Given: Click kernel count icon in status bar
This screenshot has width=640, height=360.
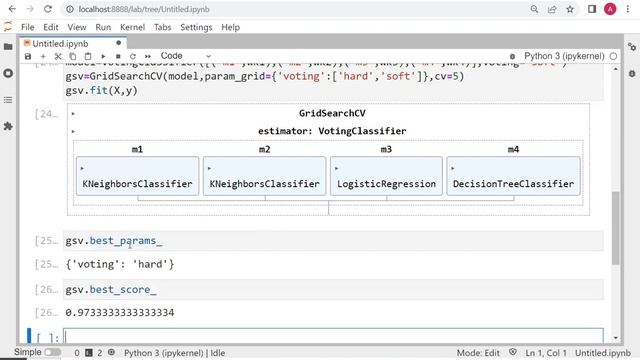Looking at the screenshot, I should (x=111, y=353).
